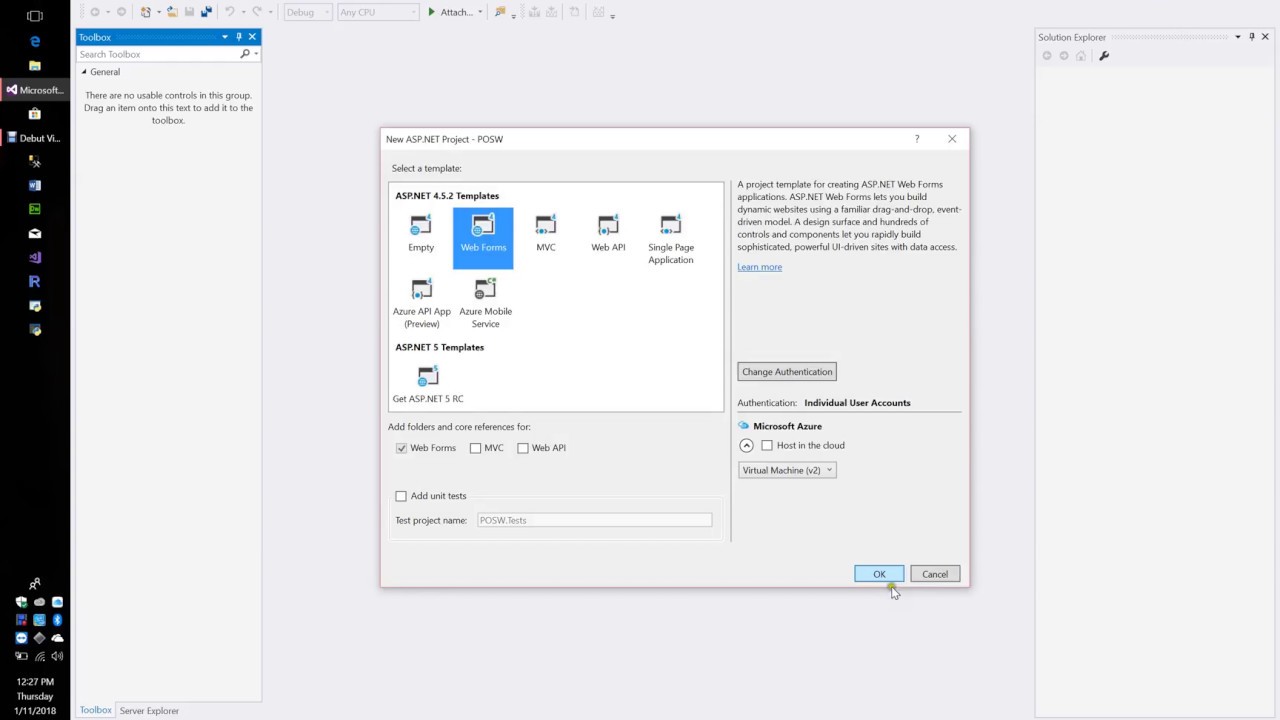The width and height of the screenshot is (1280, 720).
Task: Click the Bluetooth icon in system tray
Action: coord(57,620)
